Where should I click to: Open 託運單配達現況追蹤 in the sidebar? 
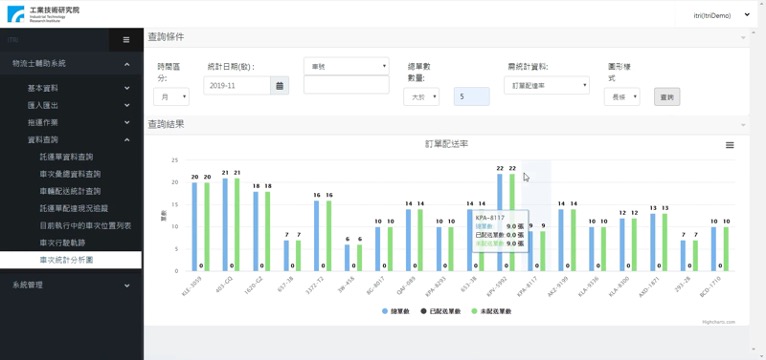coord(74,208)
